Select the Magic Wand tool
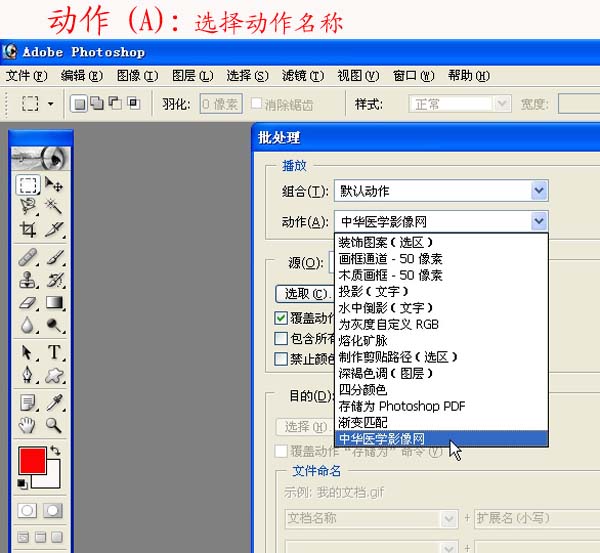 pos(54,207)
